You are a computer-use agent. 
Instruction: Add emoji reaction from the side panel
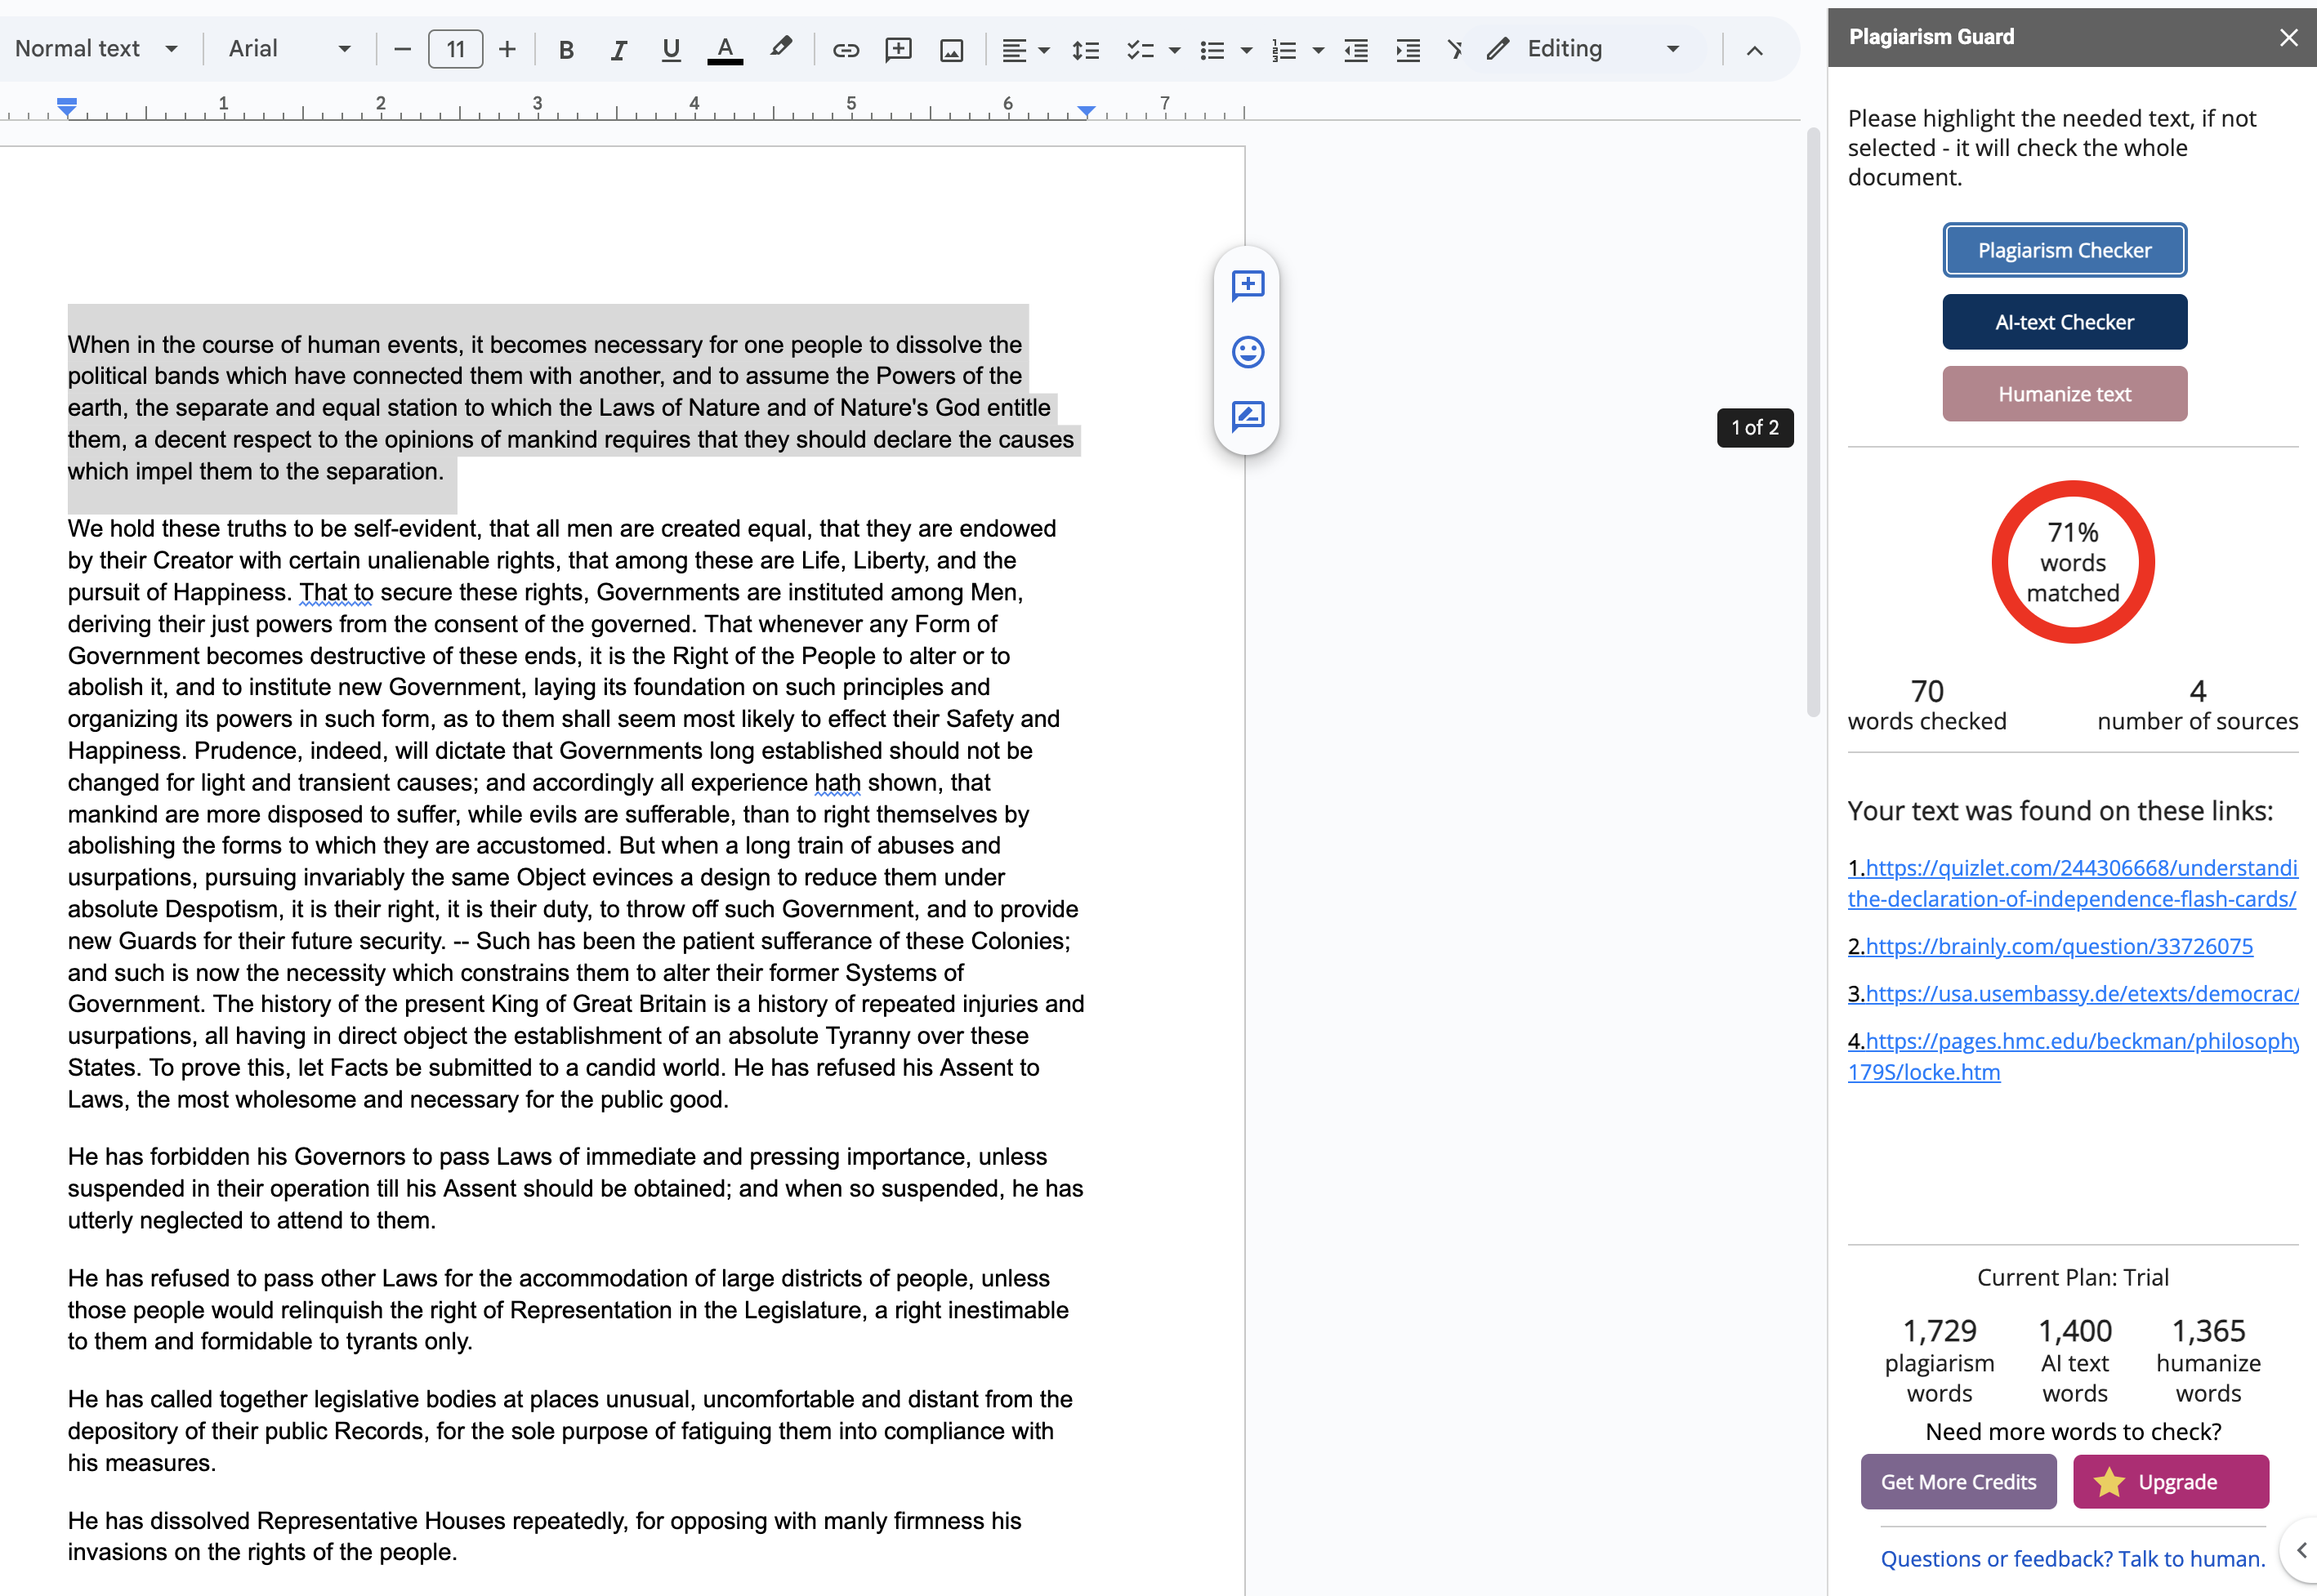(x=1247, y=351)
